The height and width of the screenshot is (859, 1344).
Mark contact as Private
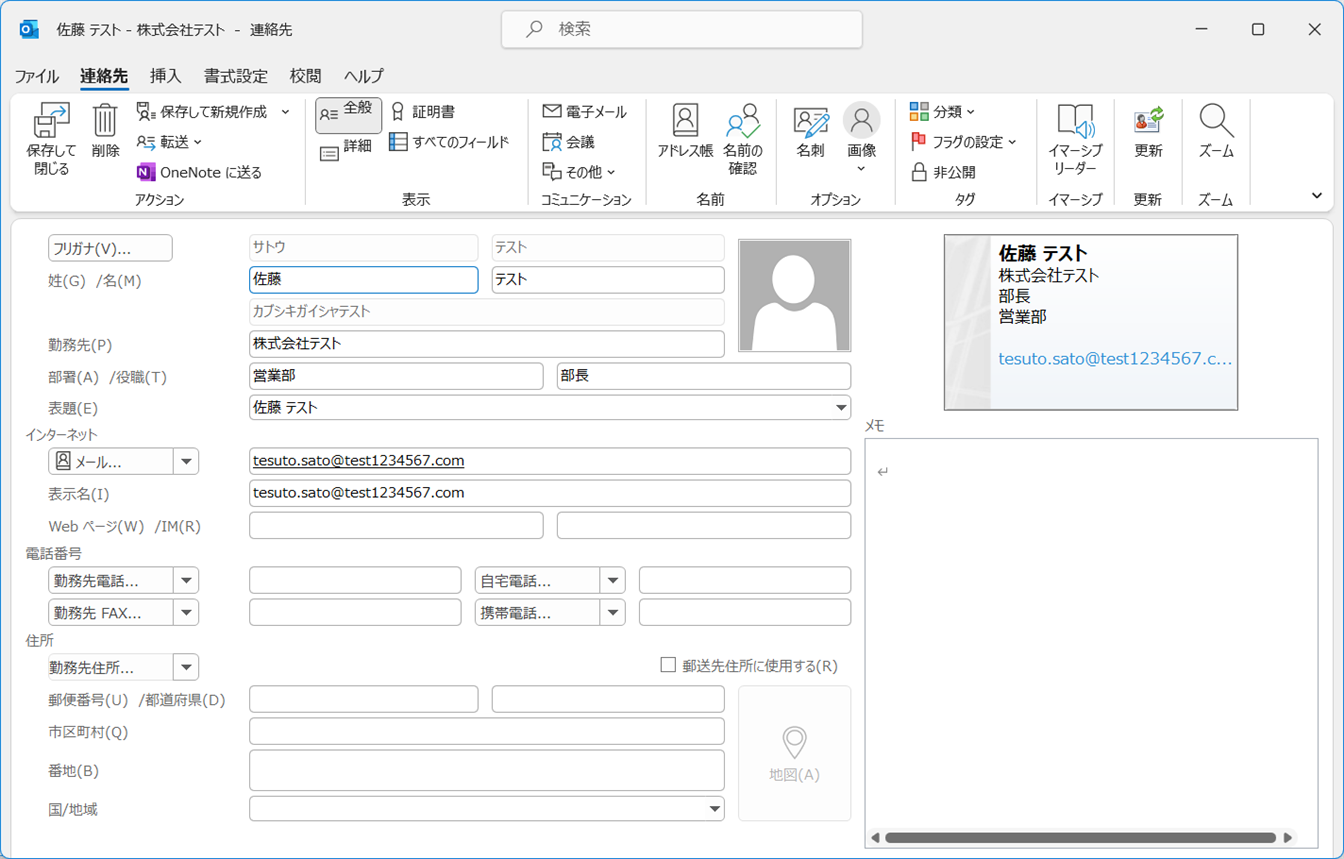943,172
